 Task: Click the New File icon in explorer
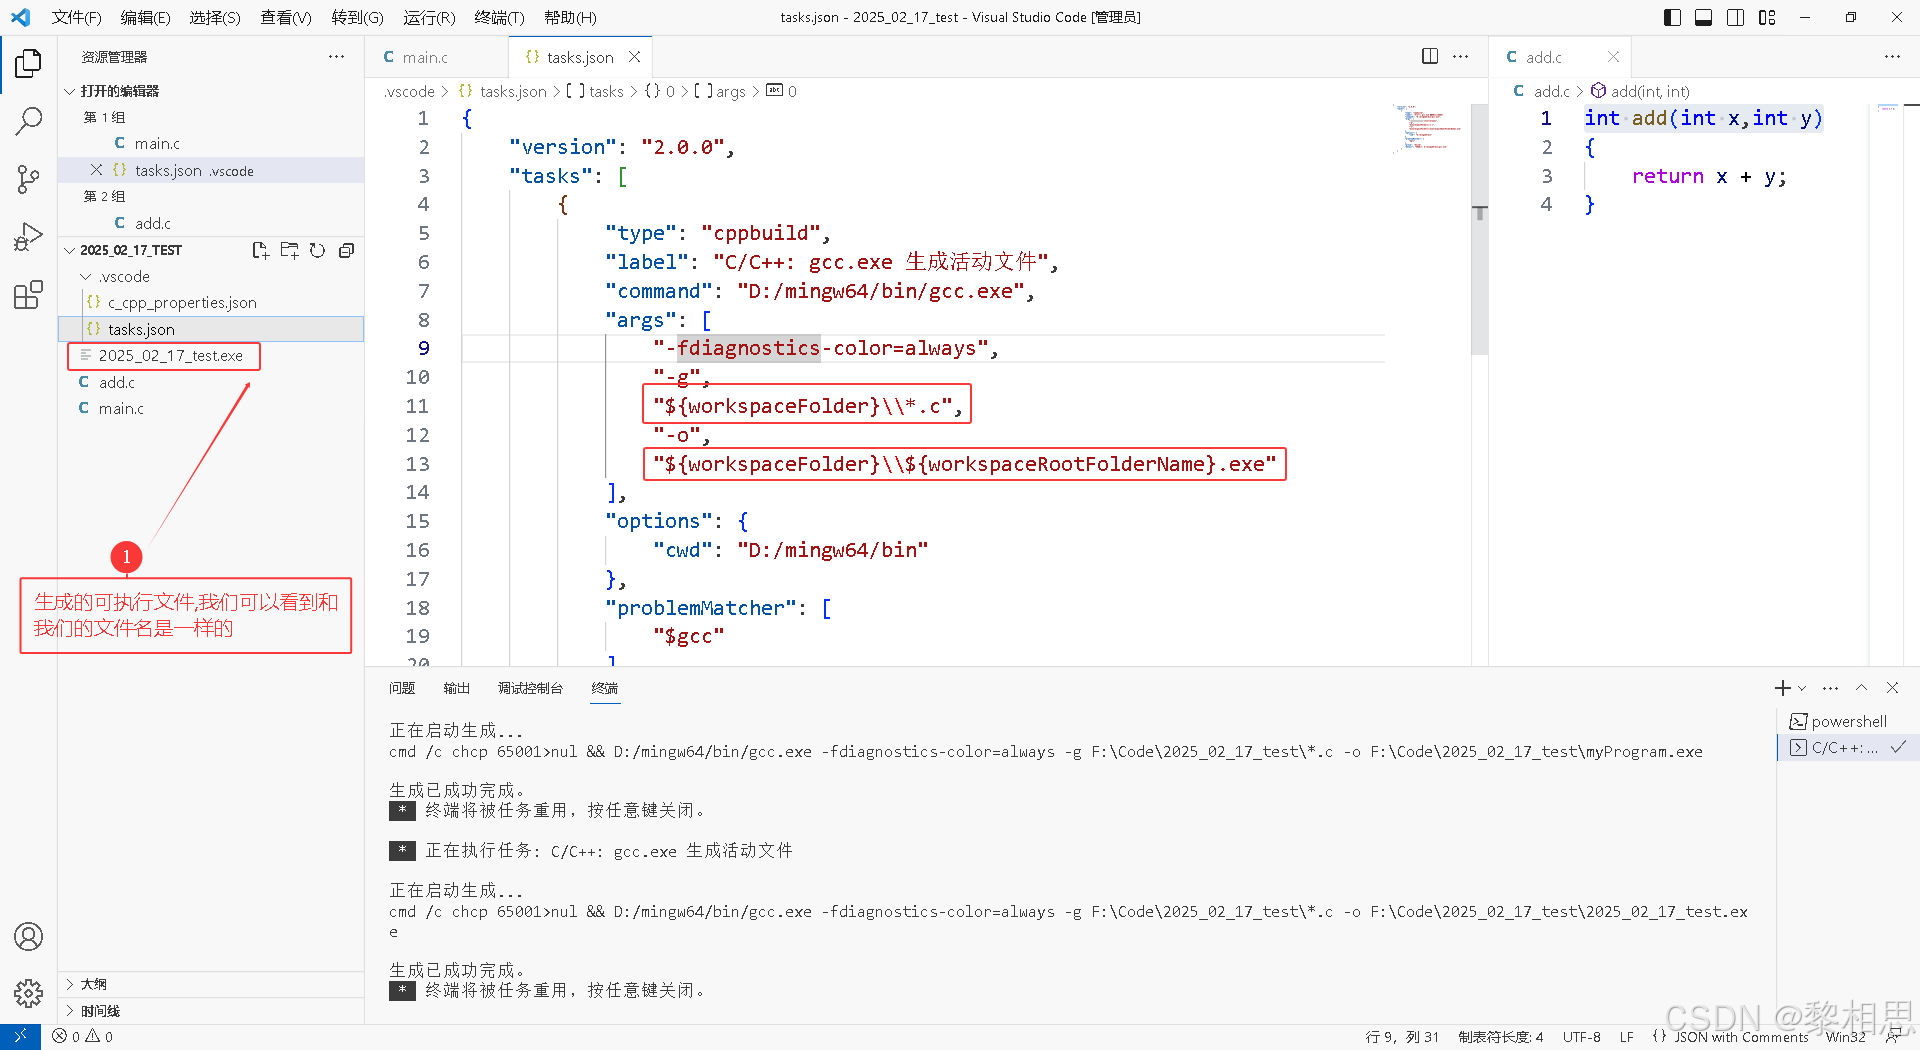(x=261, y=250)
